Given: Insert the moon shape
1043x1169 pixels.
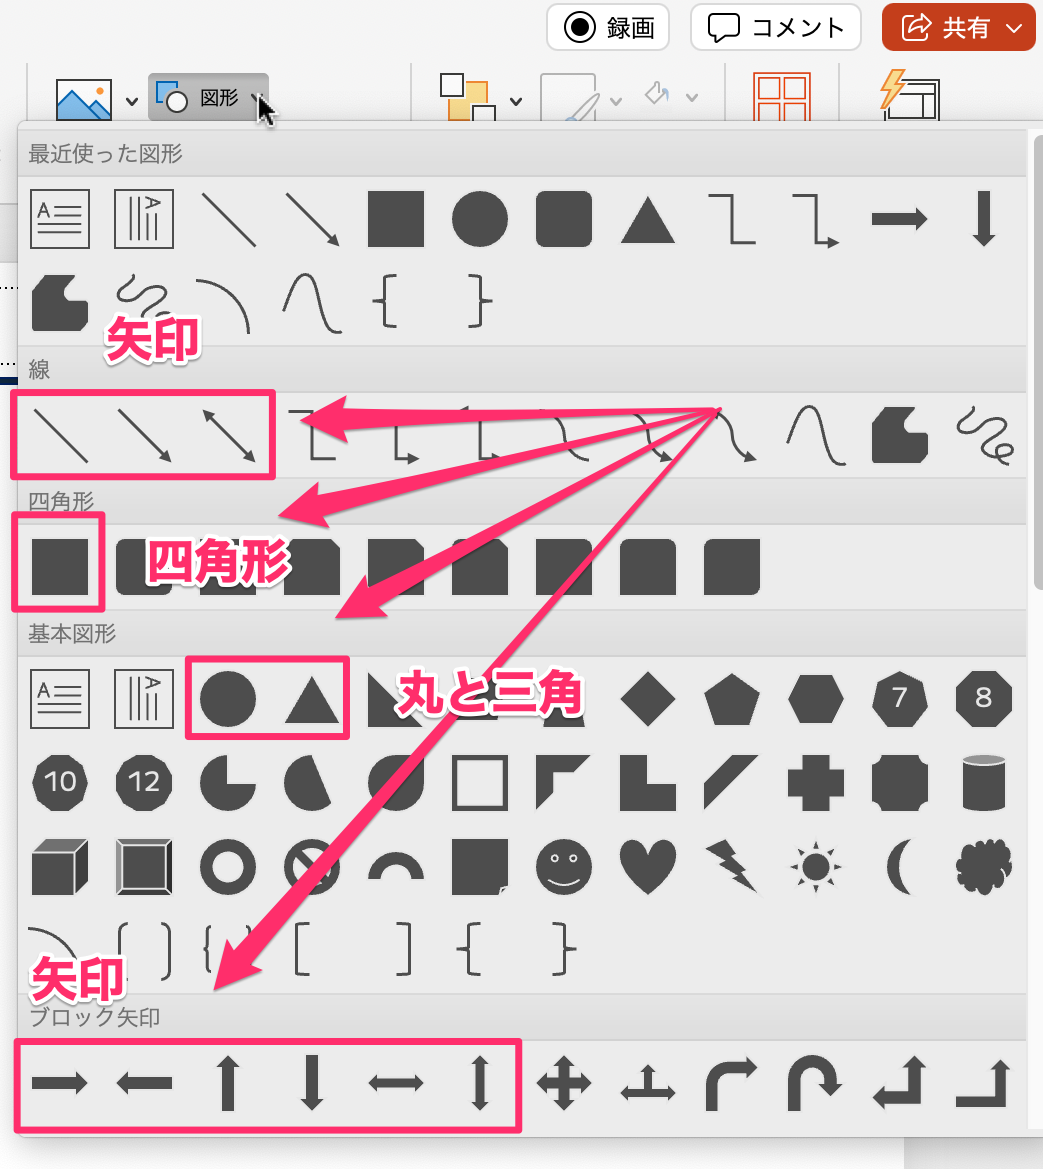Looking at the screenshot, I should click(x=900, y=866).
